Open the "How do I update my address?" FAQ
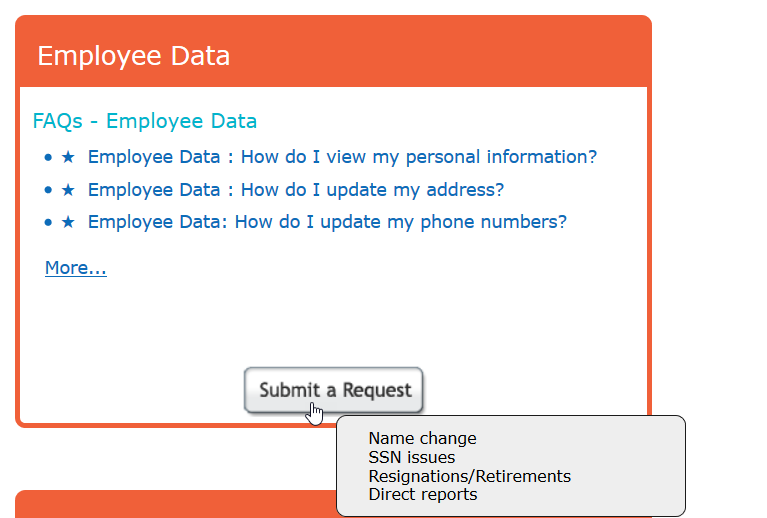Image resolution: width=767 pixels, height=518 pixels. [296, 190]
